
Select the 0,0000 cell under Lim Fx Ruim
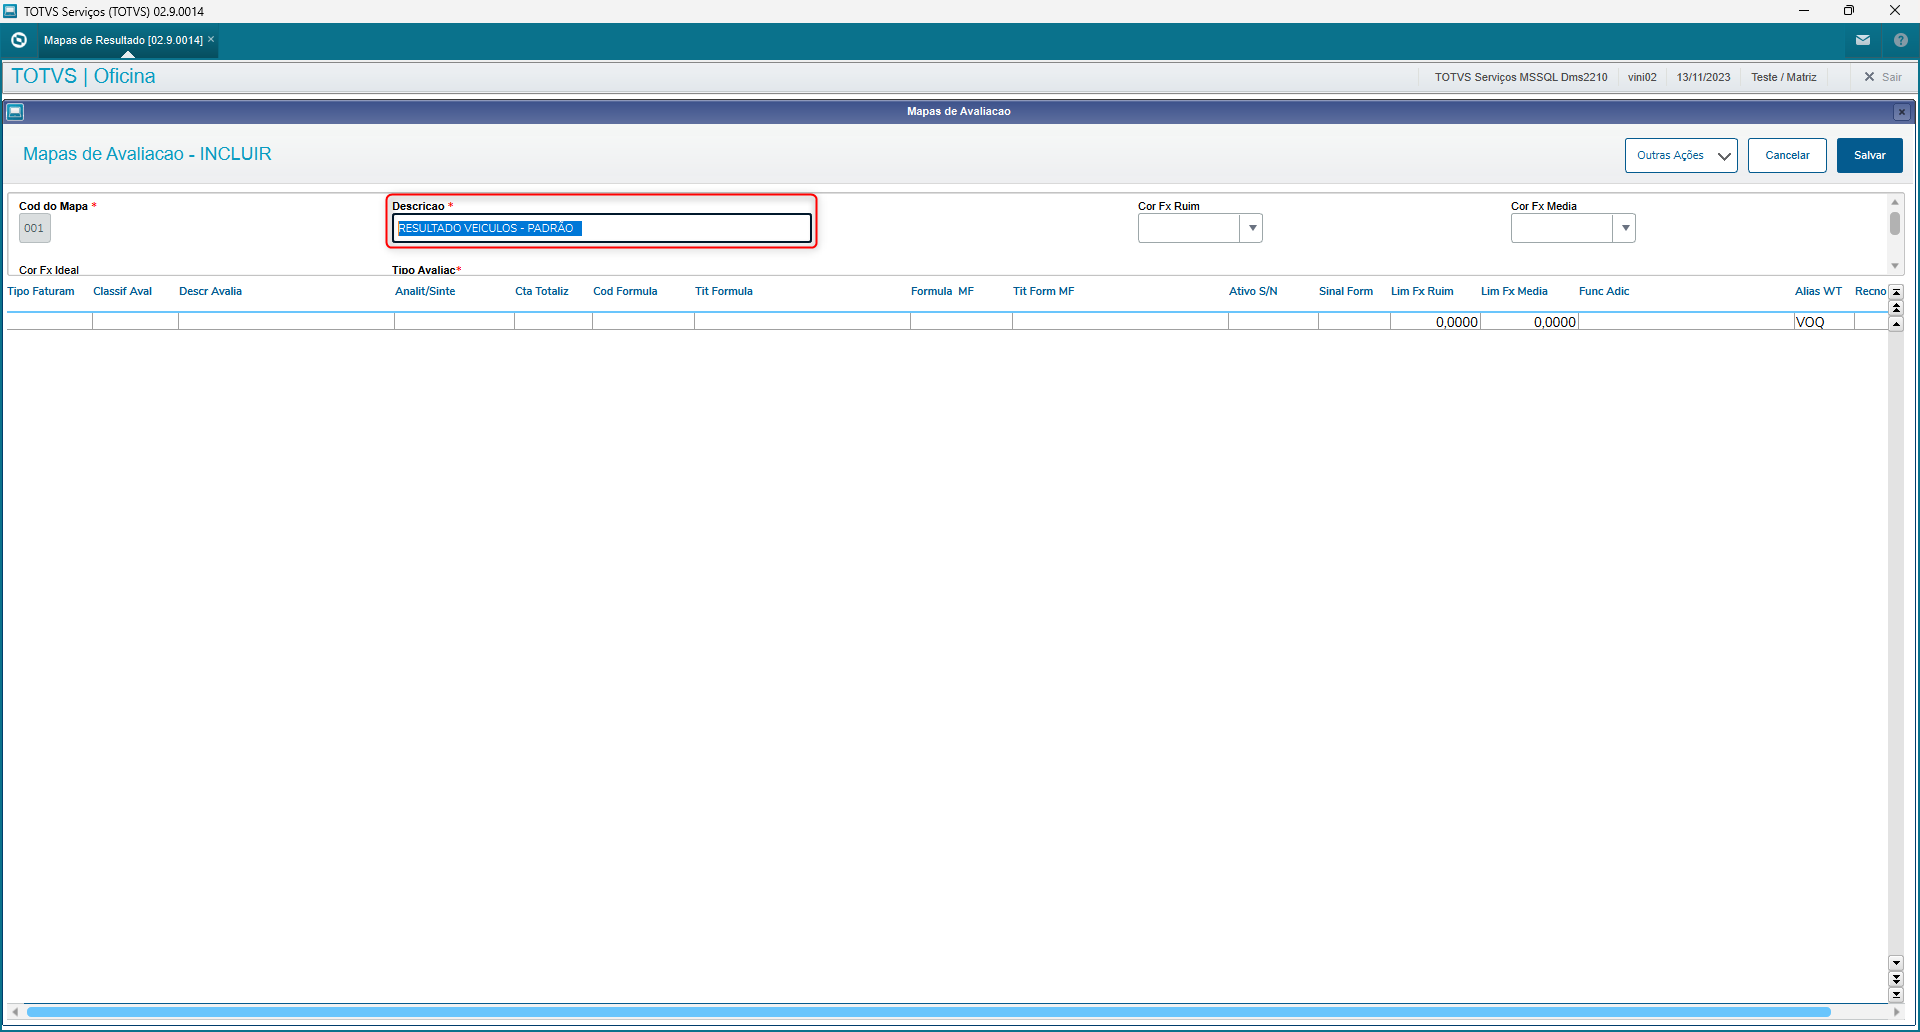click(1435, 322)
